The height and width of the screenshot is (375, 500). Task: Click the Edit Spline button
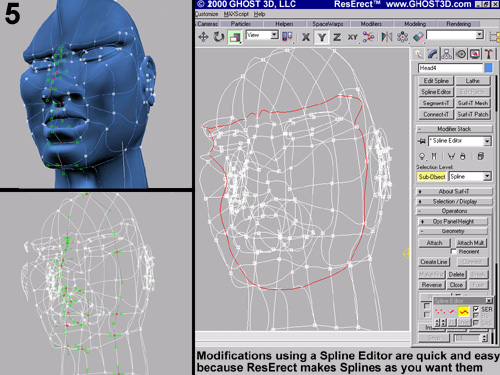[x=436, y=81]
